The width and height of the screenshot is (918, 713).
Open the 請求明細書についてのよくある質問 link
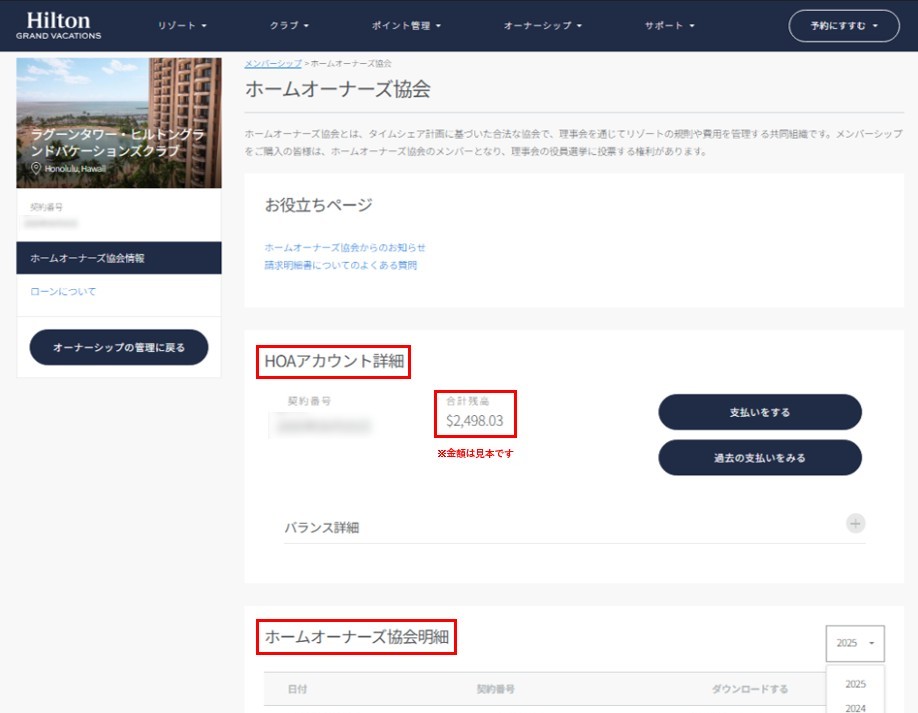point(342,264)
